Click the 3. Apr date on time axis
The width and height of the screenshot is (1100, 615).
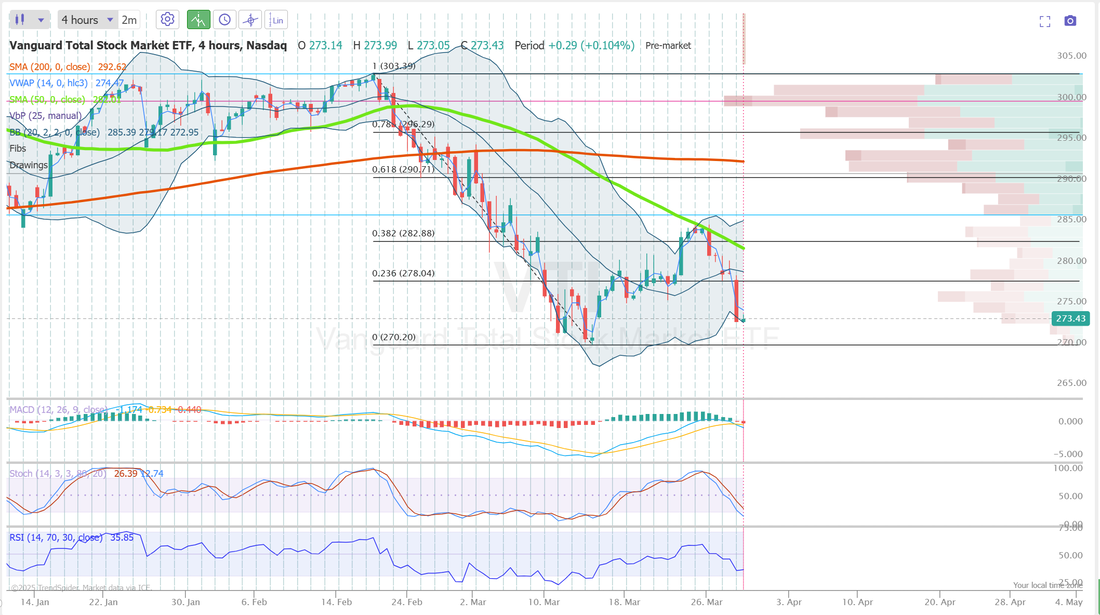(789, 602)
